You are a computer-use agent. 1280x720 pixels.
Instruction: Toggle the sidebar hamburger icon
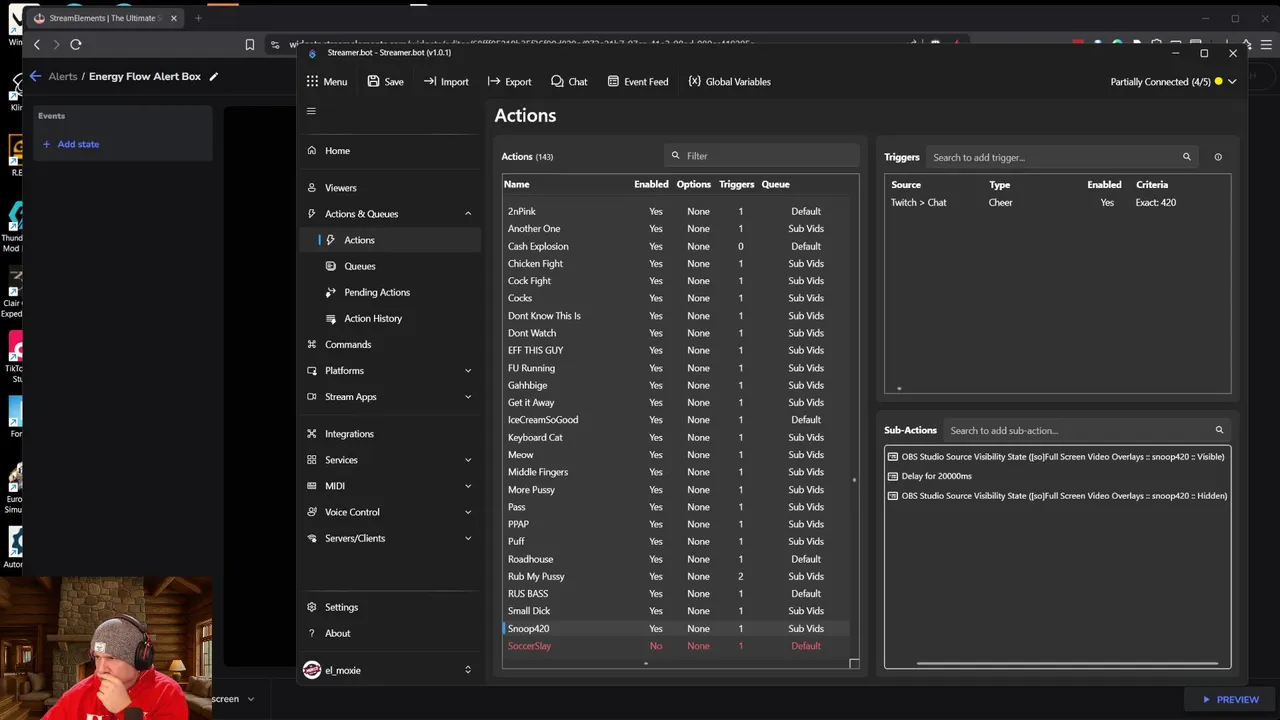click(311, 111)
